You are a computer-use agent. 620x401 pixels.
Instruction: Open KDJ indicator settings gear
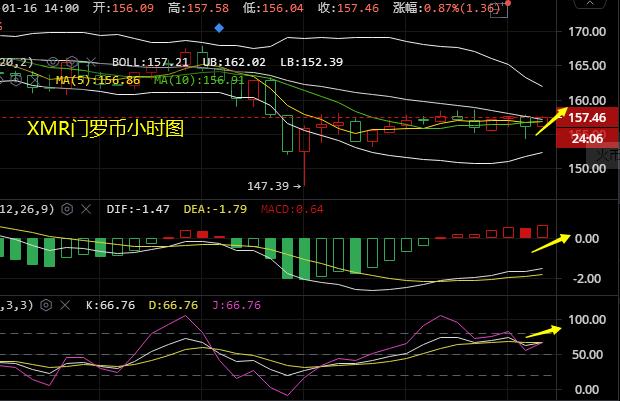point(46,305)
